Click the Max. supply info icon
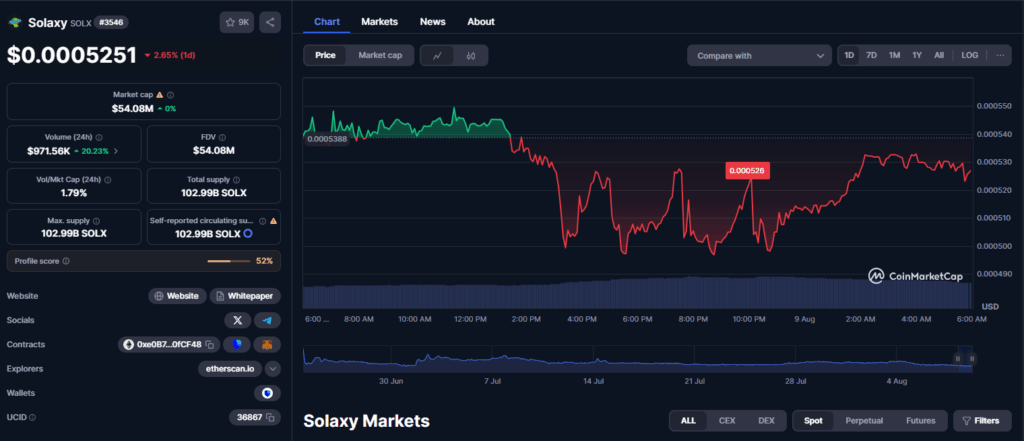Screen dimensions: 1024x441 tap(96, 221)
